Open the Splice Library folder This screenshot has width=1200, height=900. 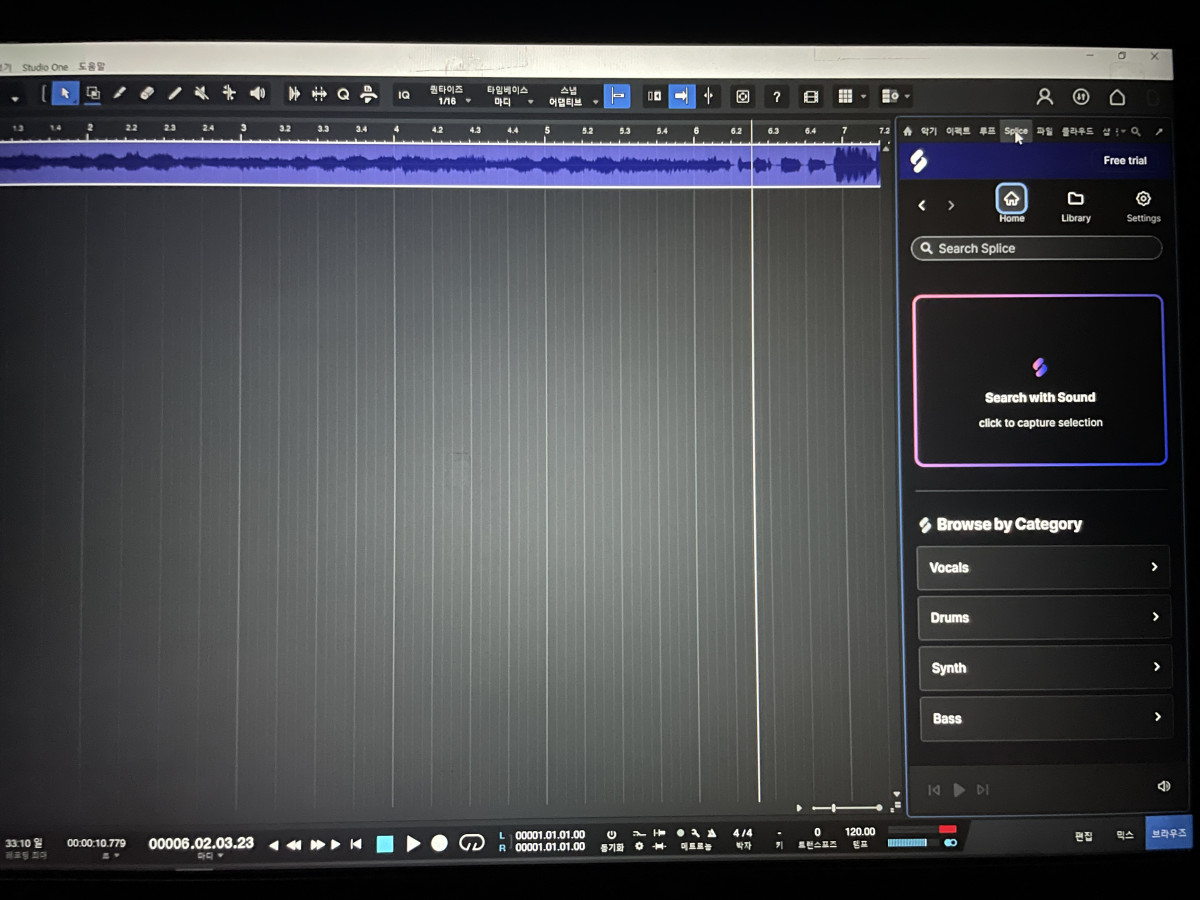coord(1075,206)
